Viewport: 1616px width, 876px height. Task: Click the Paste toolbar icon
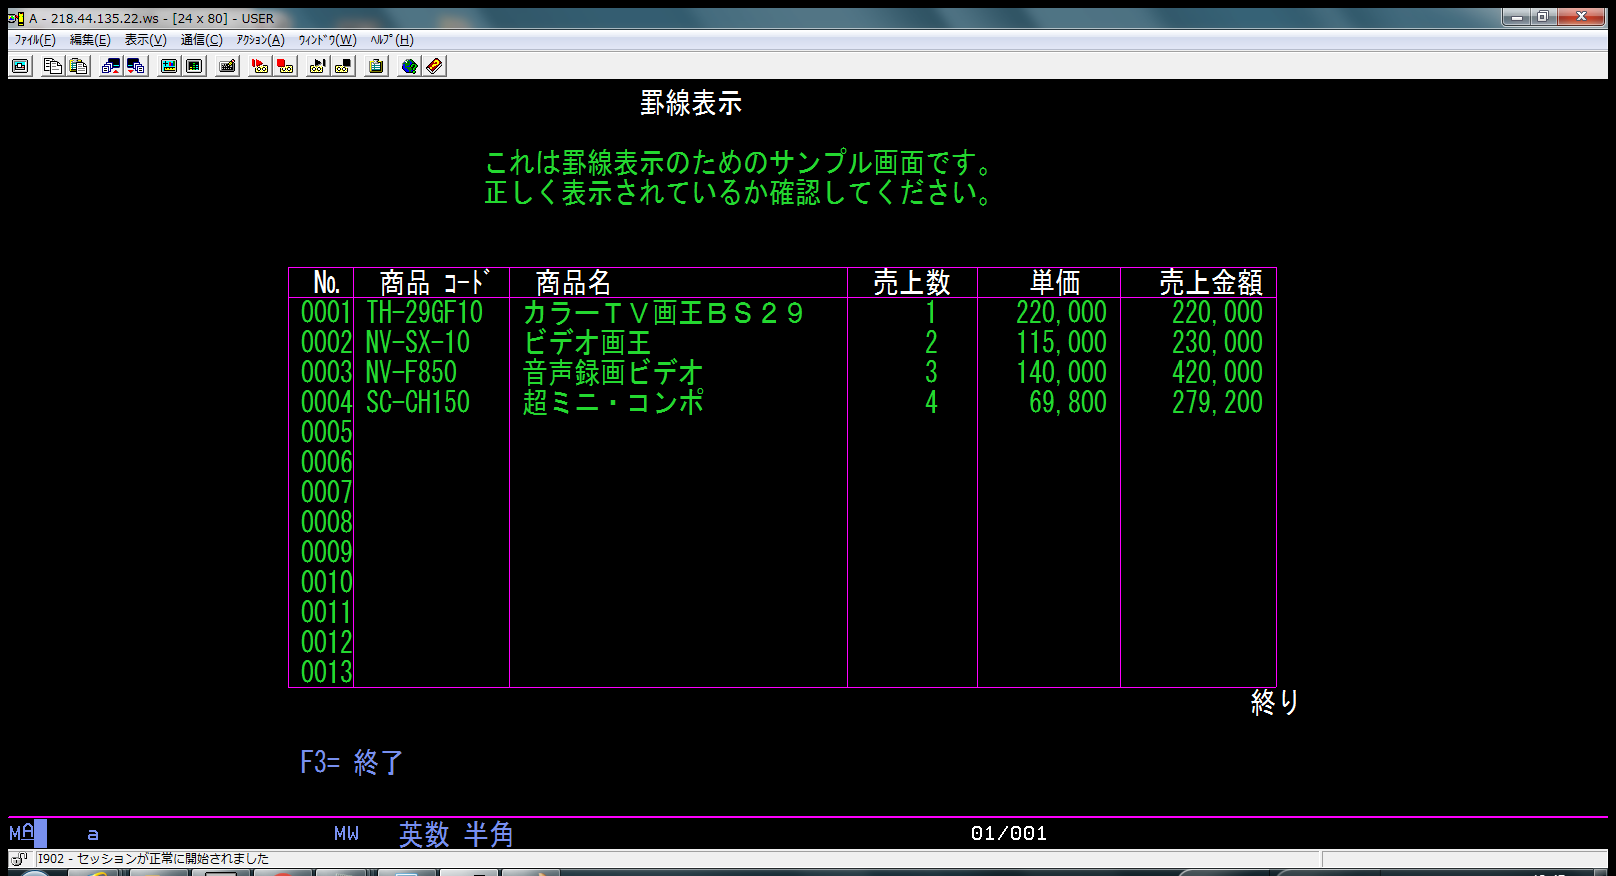(x=78, y=66)
